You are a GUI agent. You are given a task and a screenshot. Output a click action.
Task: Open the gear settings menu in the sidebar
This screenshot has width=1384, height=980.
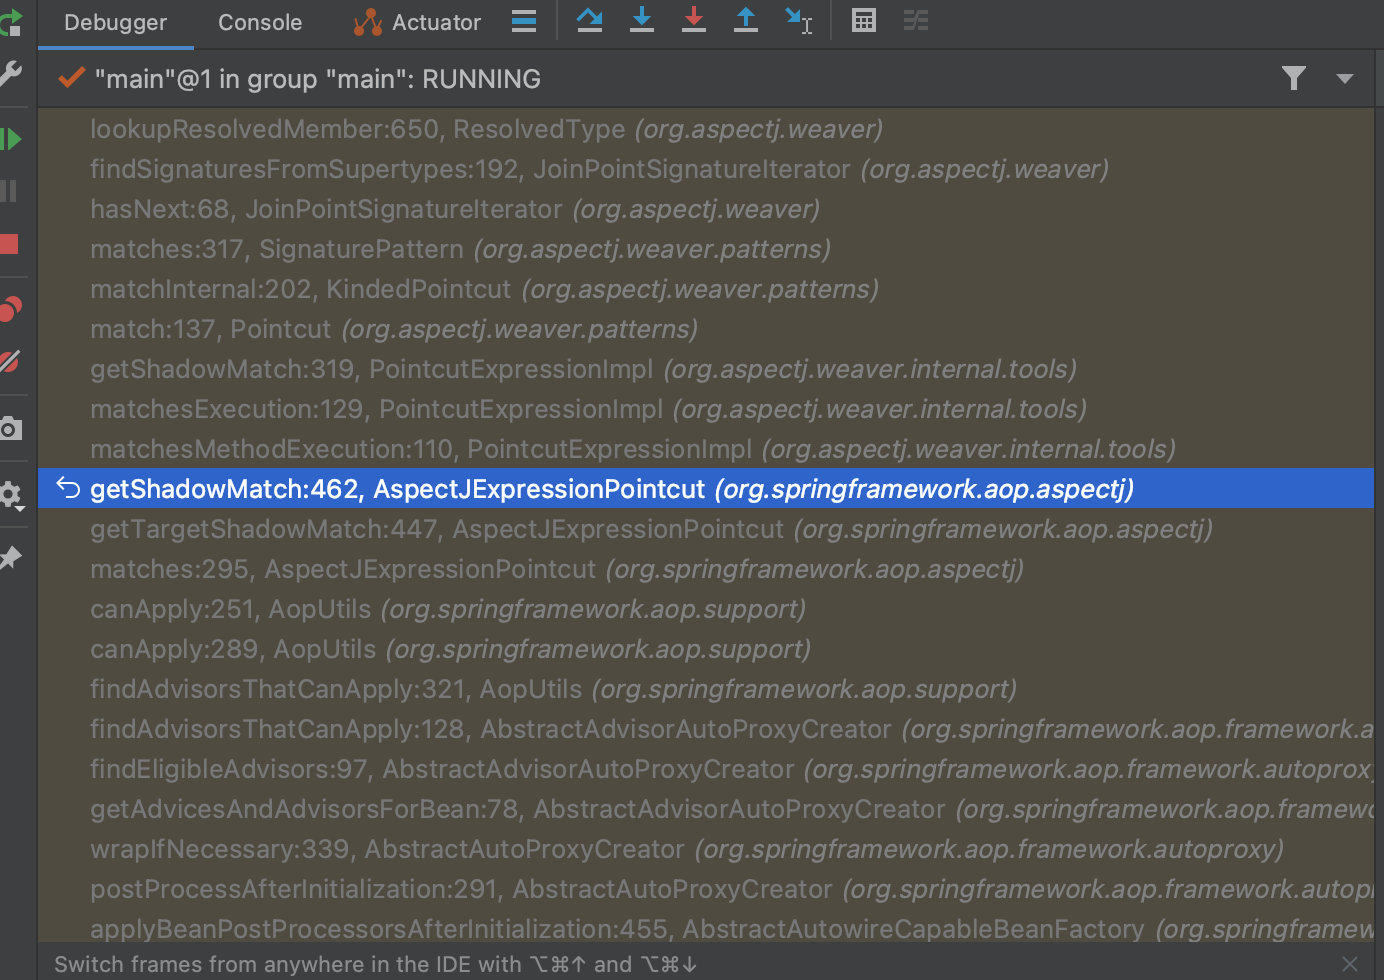coord(11,494)
